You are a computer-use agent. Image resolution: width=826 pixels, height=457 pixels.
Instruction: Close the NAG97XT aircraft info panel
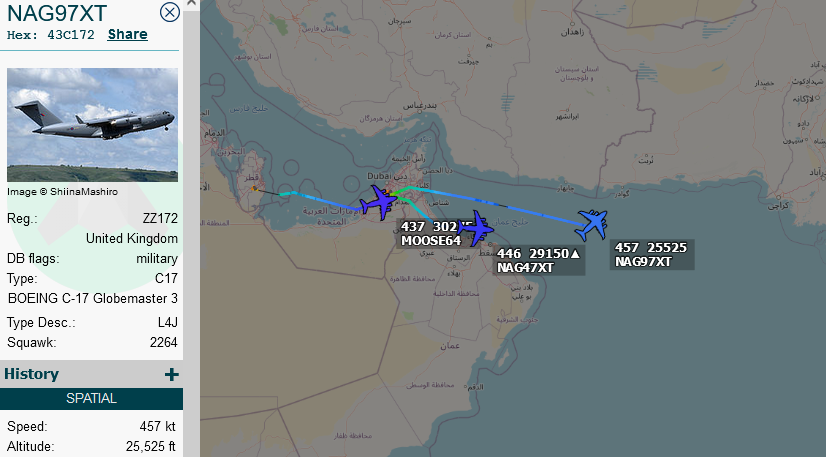pos(170,12)
